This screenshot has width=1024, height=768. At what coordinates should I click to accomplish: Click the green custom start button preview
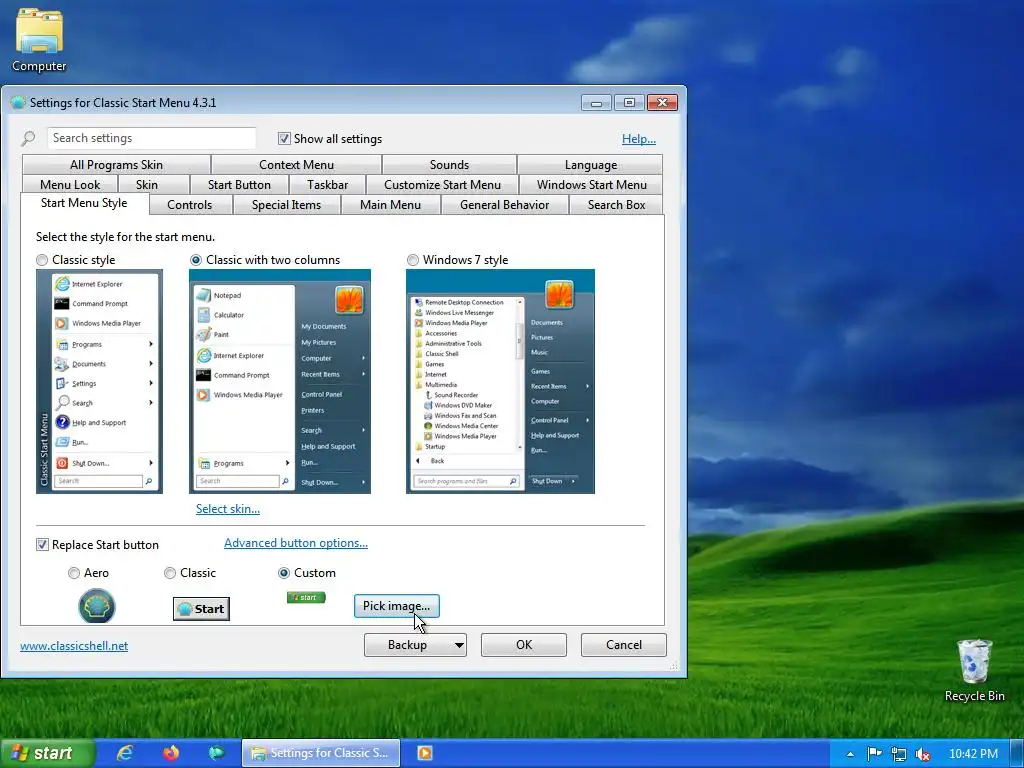point(306,597)
